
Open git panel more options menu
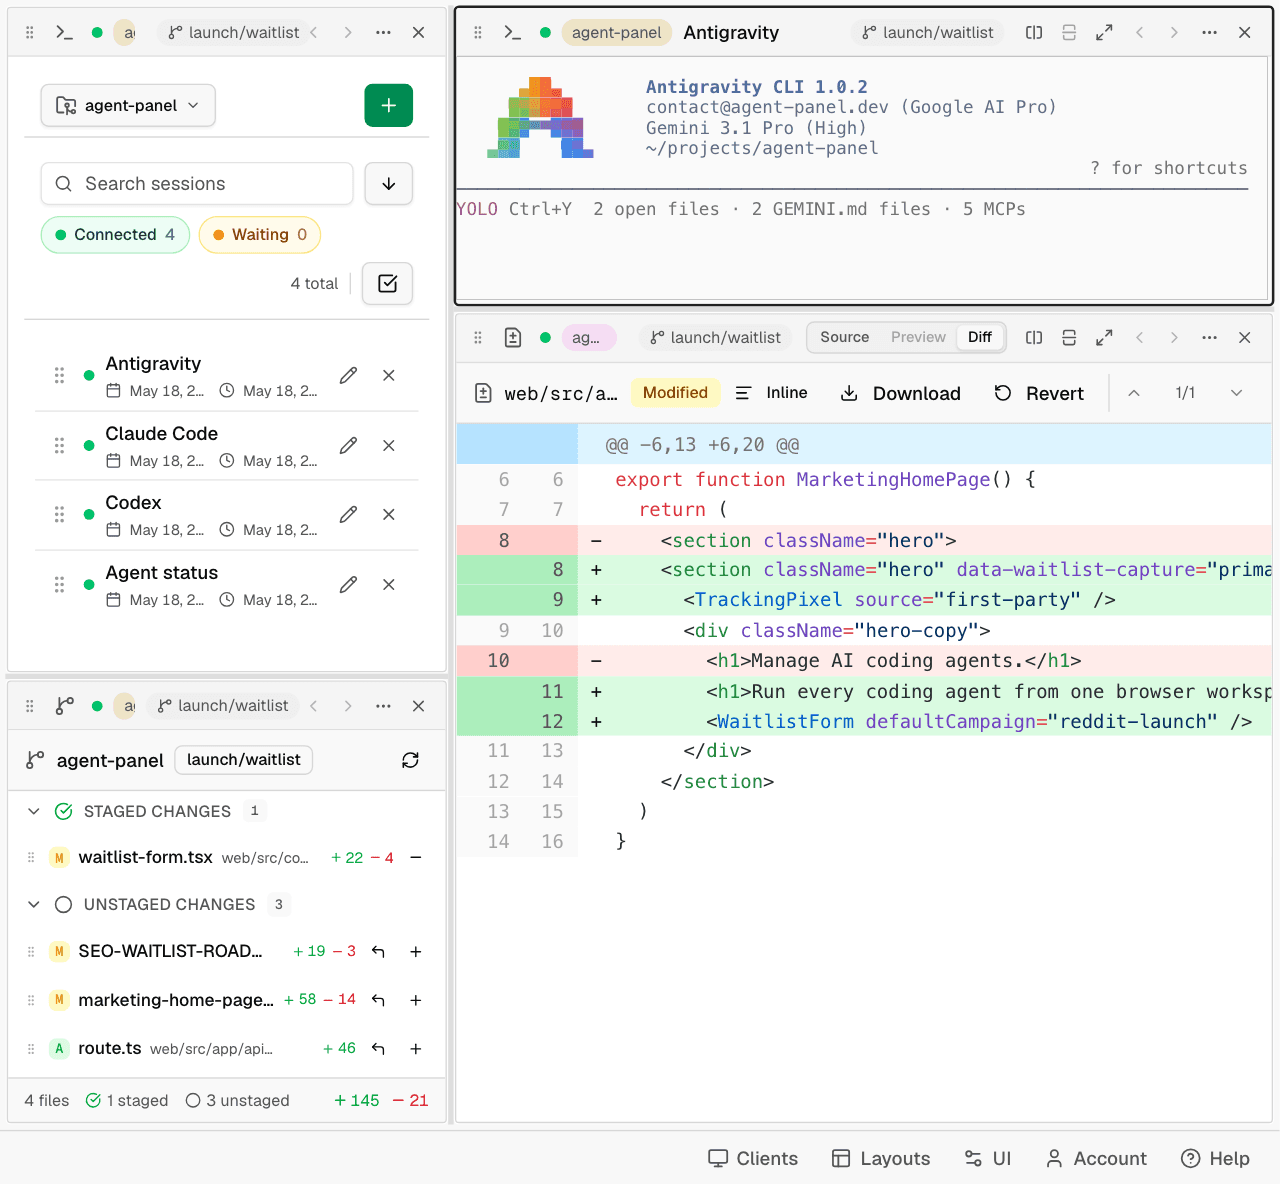(x=383, y=705)
